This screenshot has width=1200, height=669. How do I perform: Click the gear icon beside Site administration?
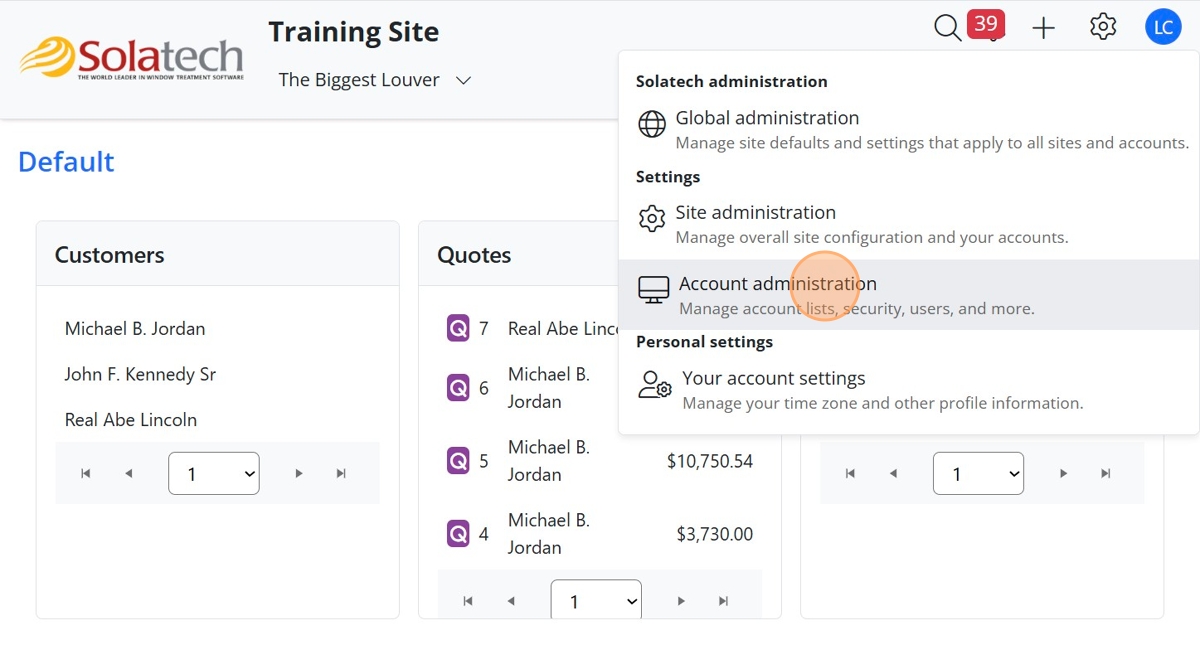pyautogui.click(x=652, y=219)
